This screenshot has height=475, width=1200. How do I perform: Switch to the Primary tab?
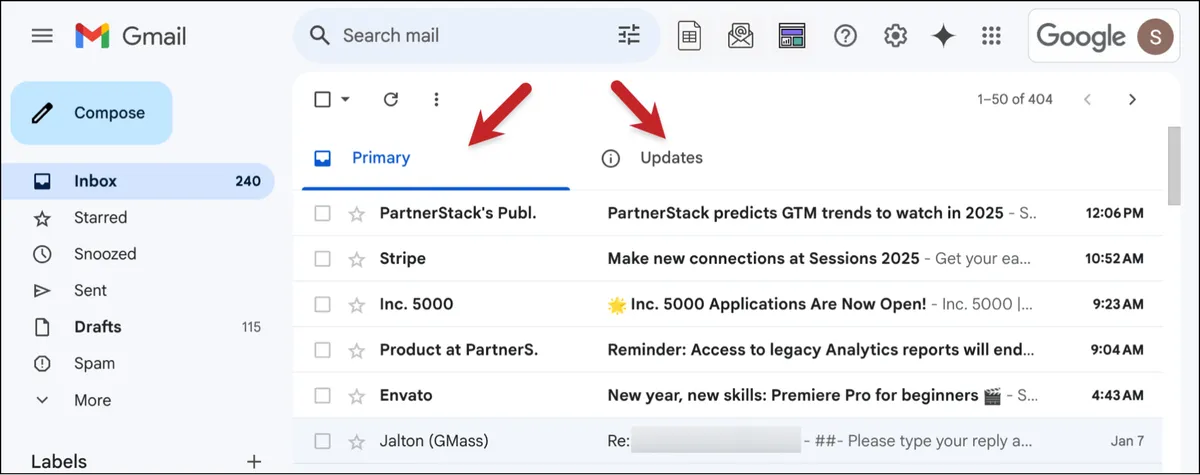point(436,158)
